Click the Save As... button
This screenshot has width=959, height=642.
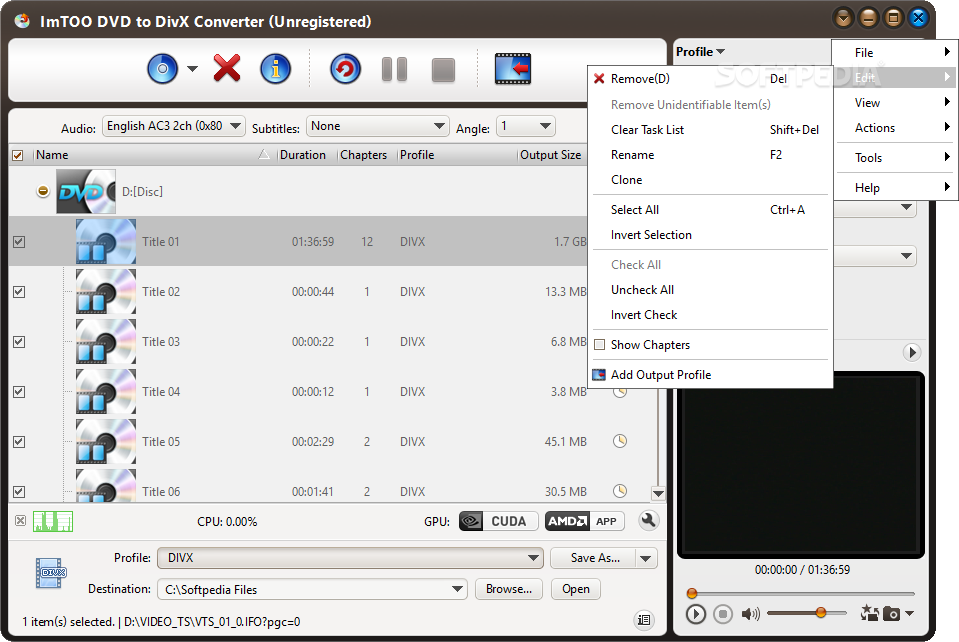(x=594, y=558)
